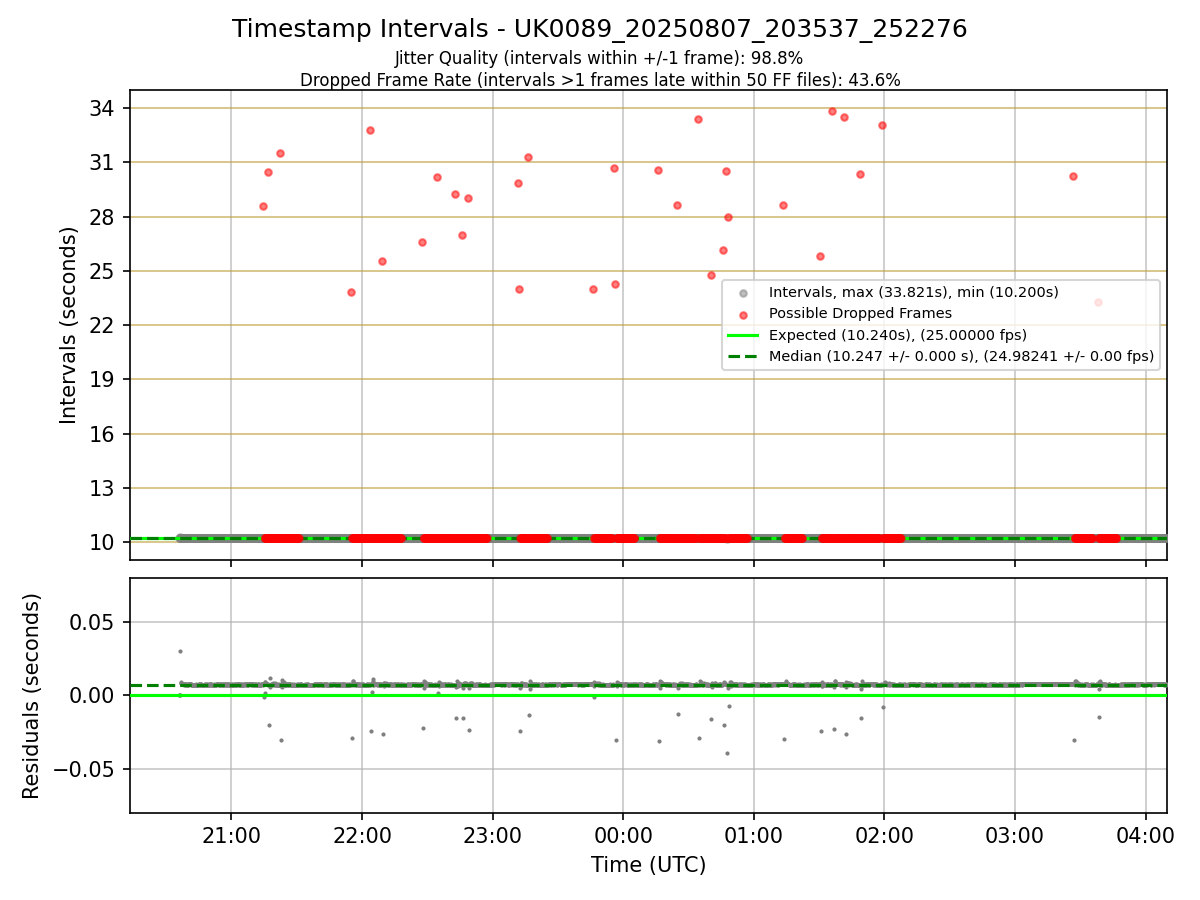Click legend entry 'Intervals, max (33.821s), min (10.200s)'
The height and width of the screenshot is (900, 1200).
pyautogui.click(x=913, y=292)
